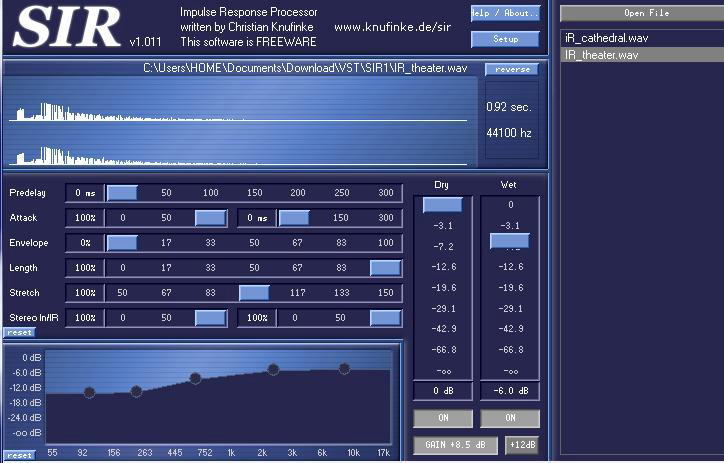Click the Stereo In 100% value field

pos(85,318)
